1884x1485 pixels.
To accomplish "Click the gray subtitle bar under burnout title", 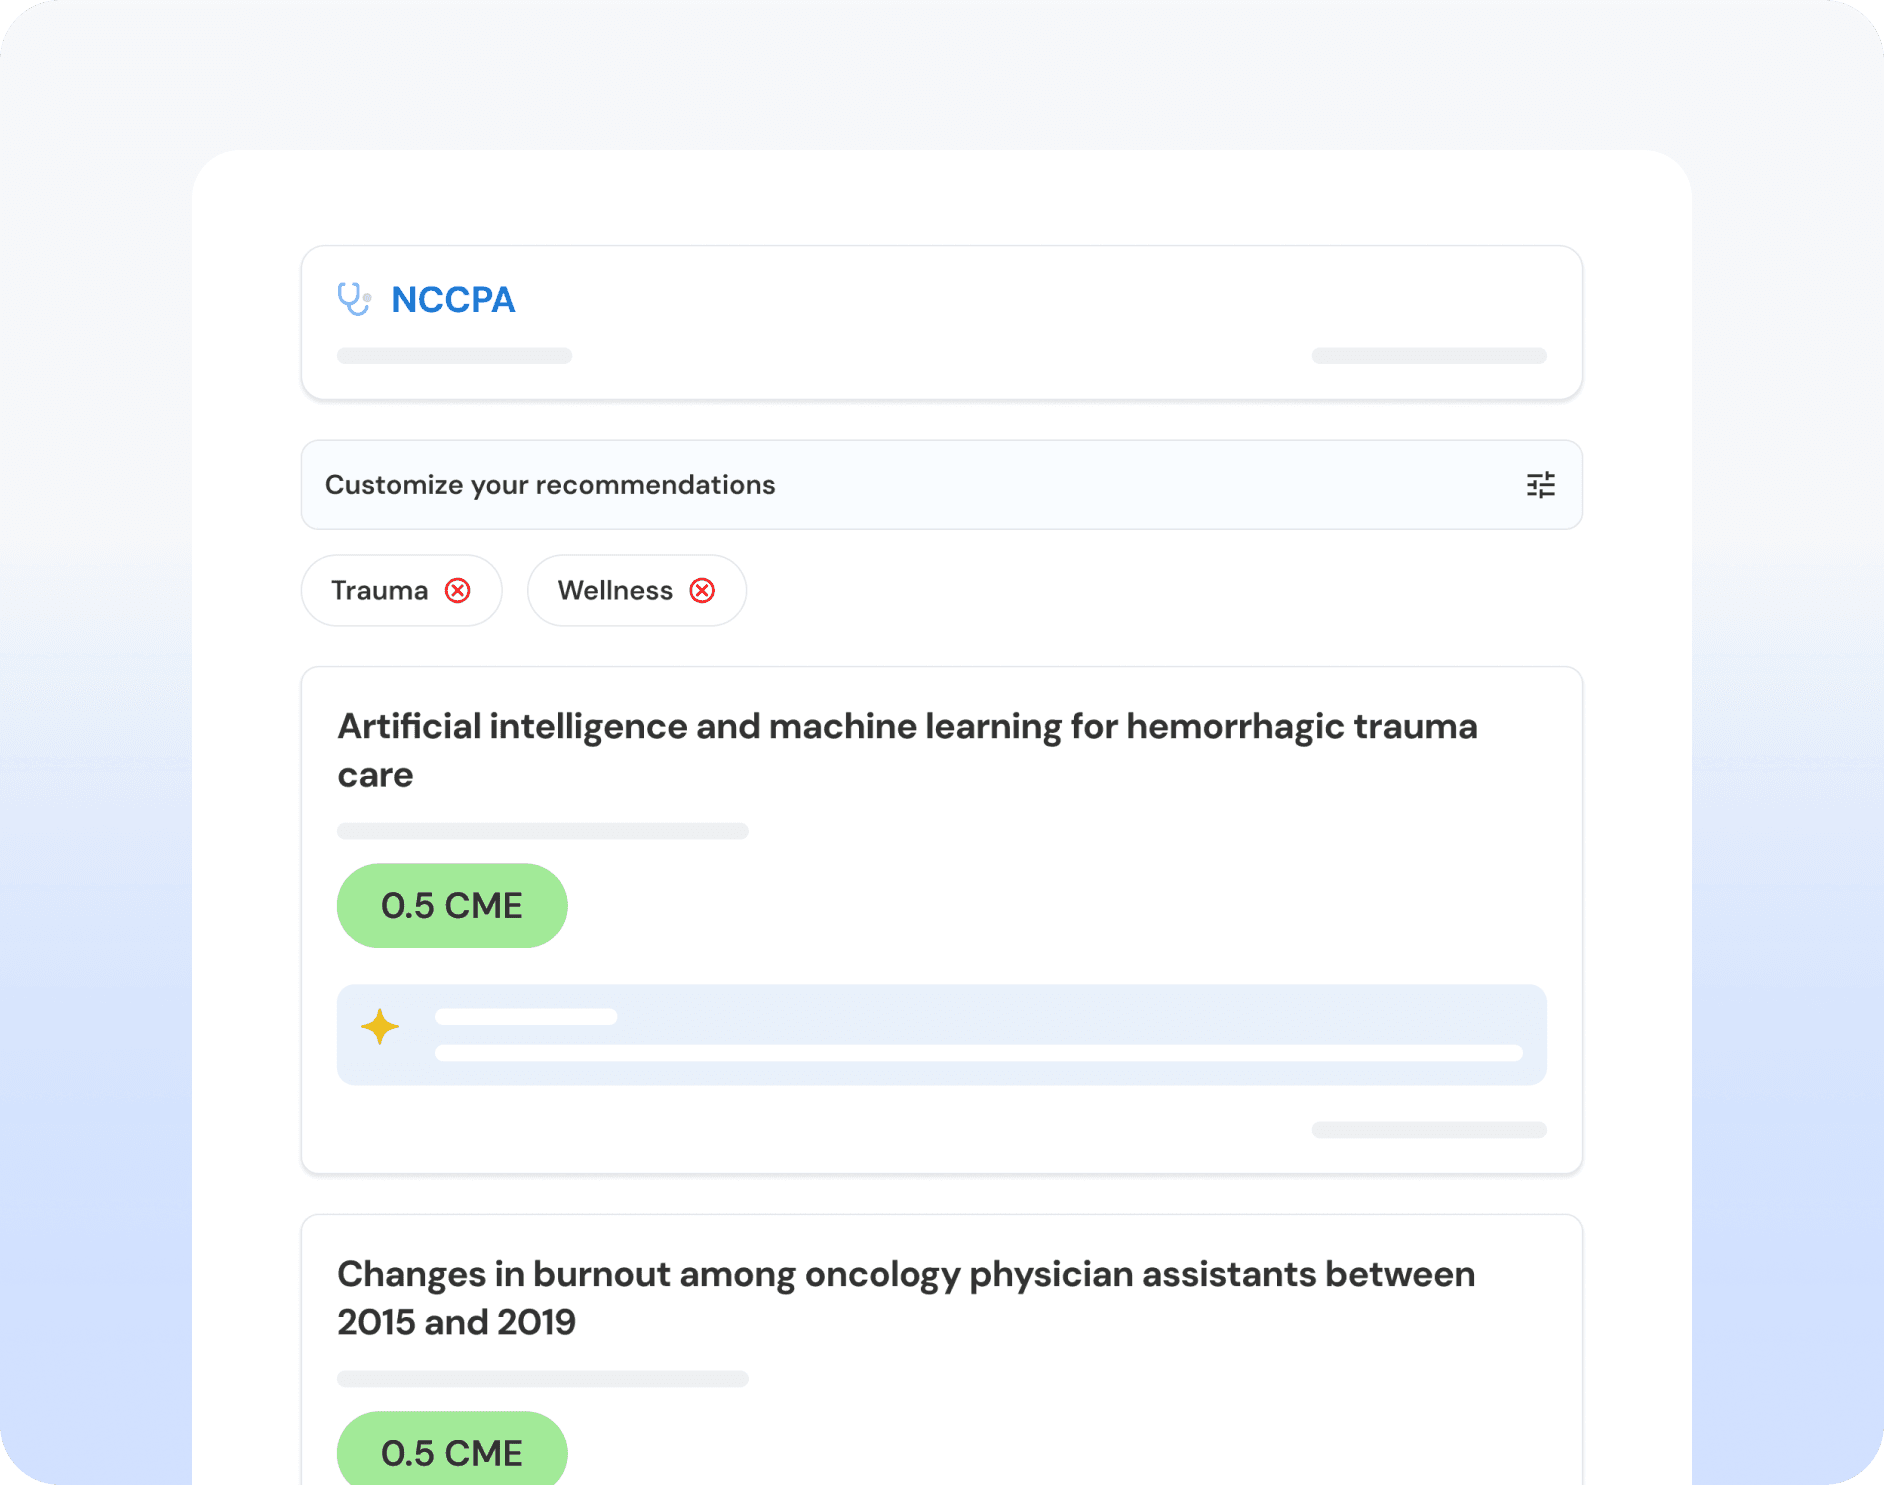I will click(542, 1379).
